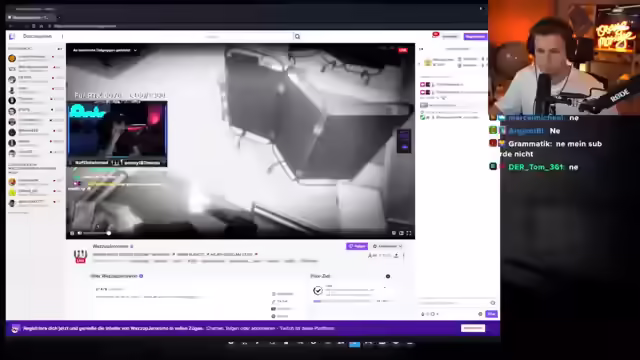Screen dimensions: 640x360
Task: Toggle theatre mode in player
Action: click(401, 233)
